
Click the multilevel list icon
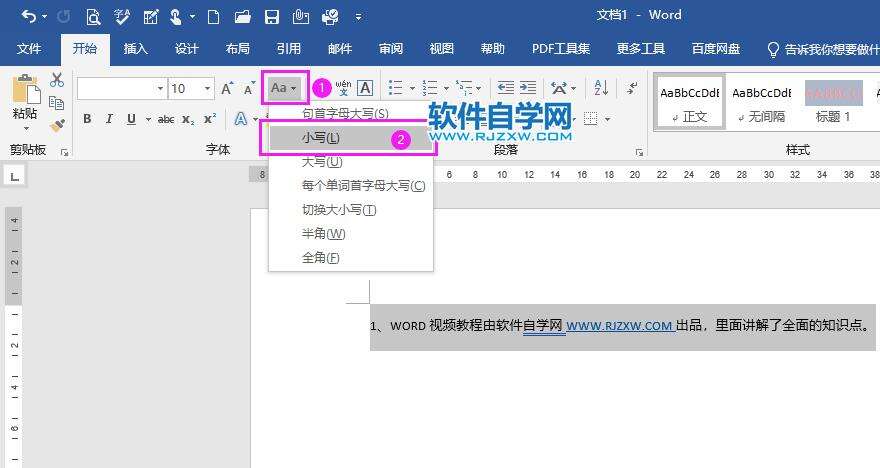464,88
